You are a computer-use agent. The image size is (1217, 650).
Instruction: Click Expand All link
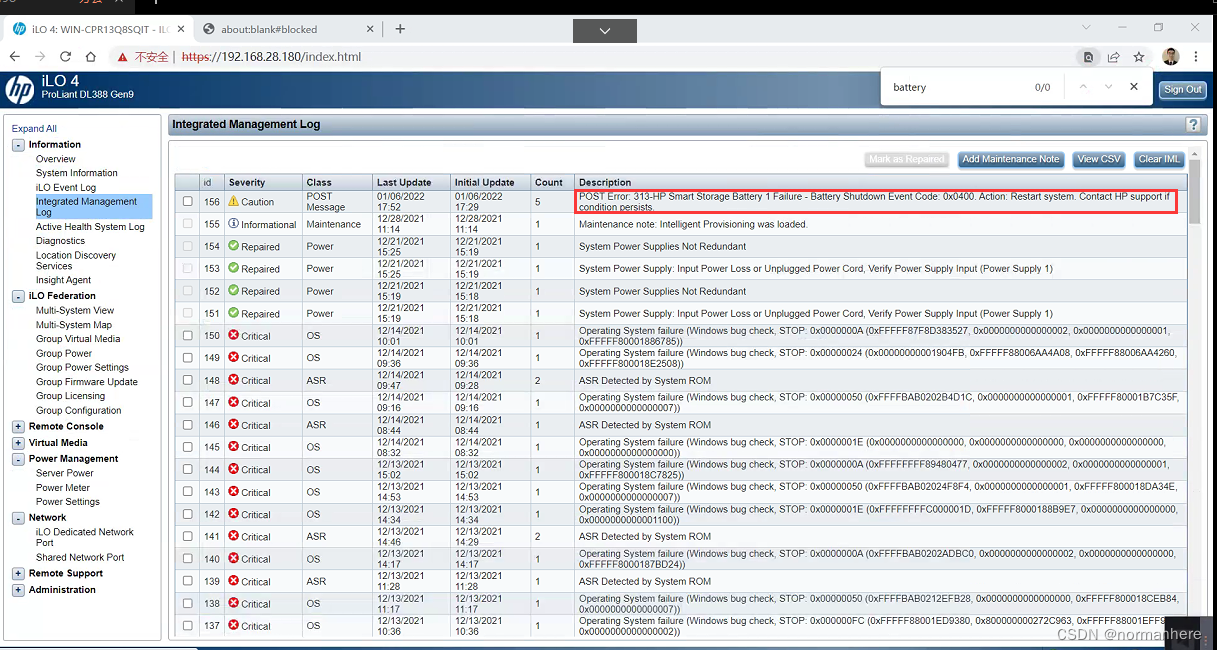pyautogui.click(x=34, y=129)
